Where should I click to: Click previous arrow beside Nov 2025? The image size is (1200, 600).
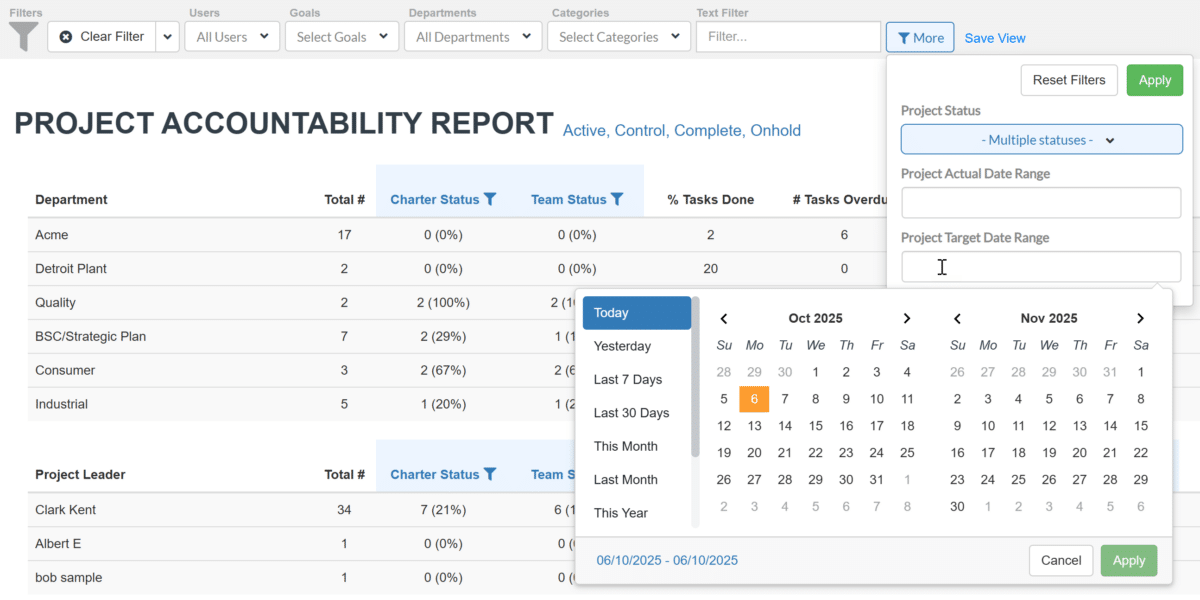point(957,319)
